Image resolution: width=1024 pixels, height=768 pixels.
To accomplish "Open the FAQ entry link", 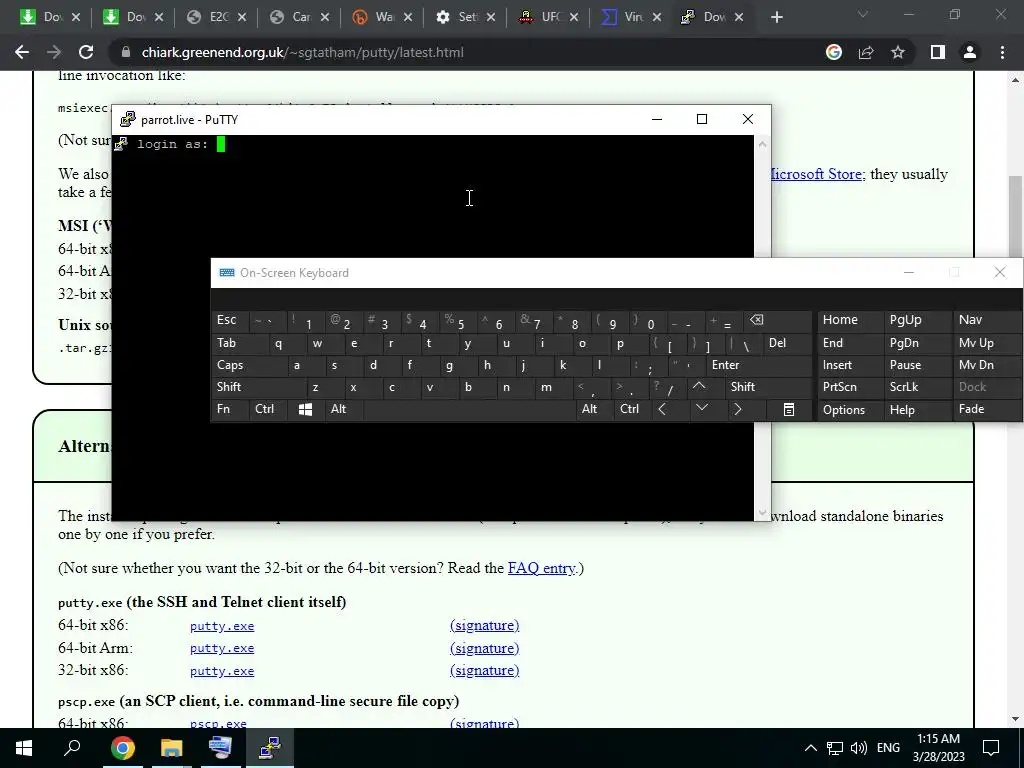I will 541,568.
